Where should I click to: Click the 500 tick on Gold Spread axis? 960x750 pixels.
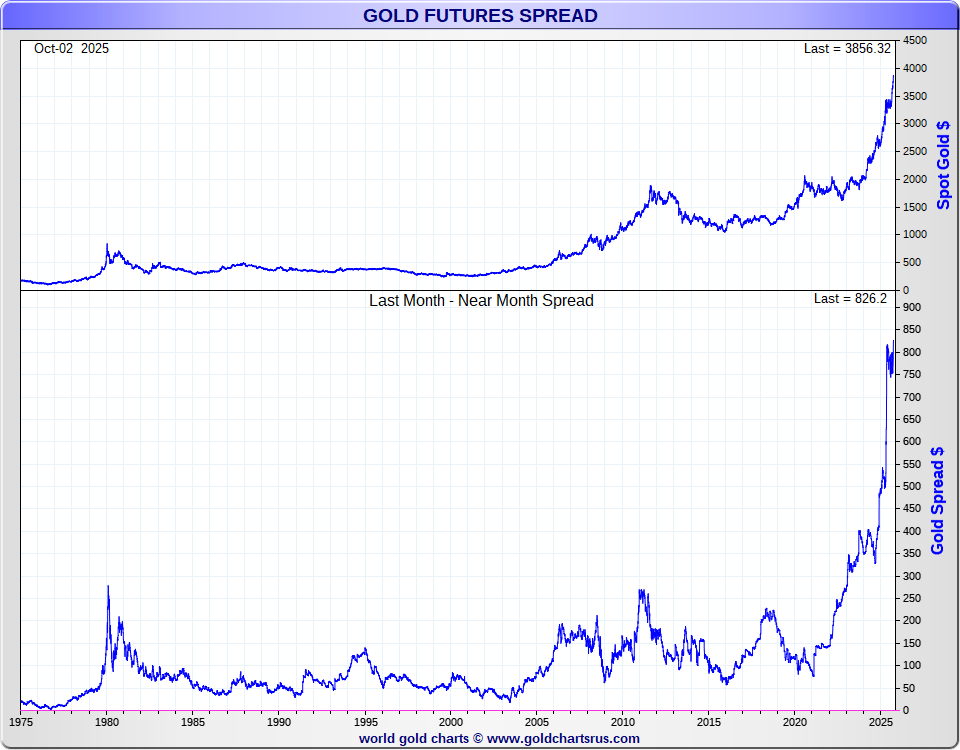[912, 486]
